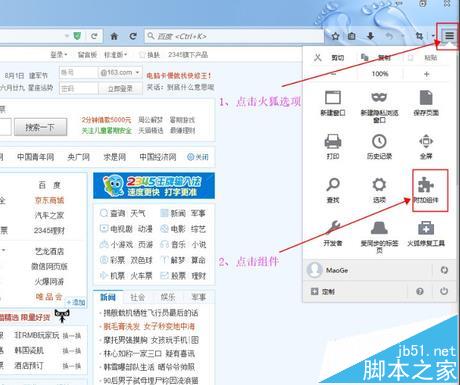
Task: Open the 留言板 link
Action: 87,54
